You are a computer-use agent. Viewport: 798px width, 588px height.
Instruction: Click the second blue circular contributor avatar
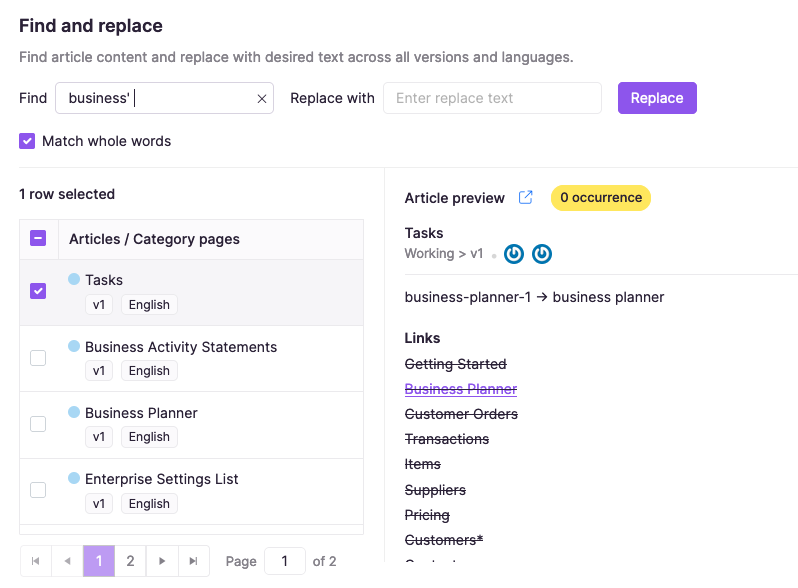pos(541,254)
